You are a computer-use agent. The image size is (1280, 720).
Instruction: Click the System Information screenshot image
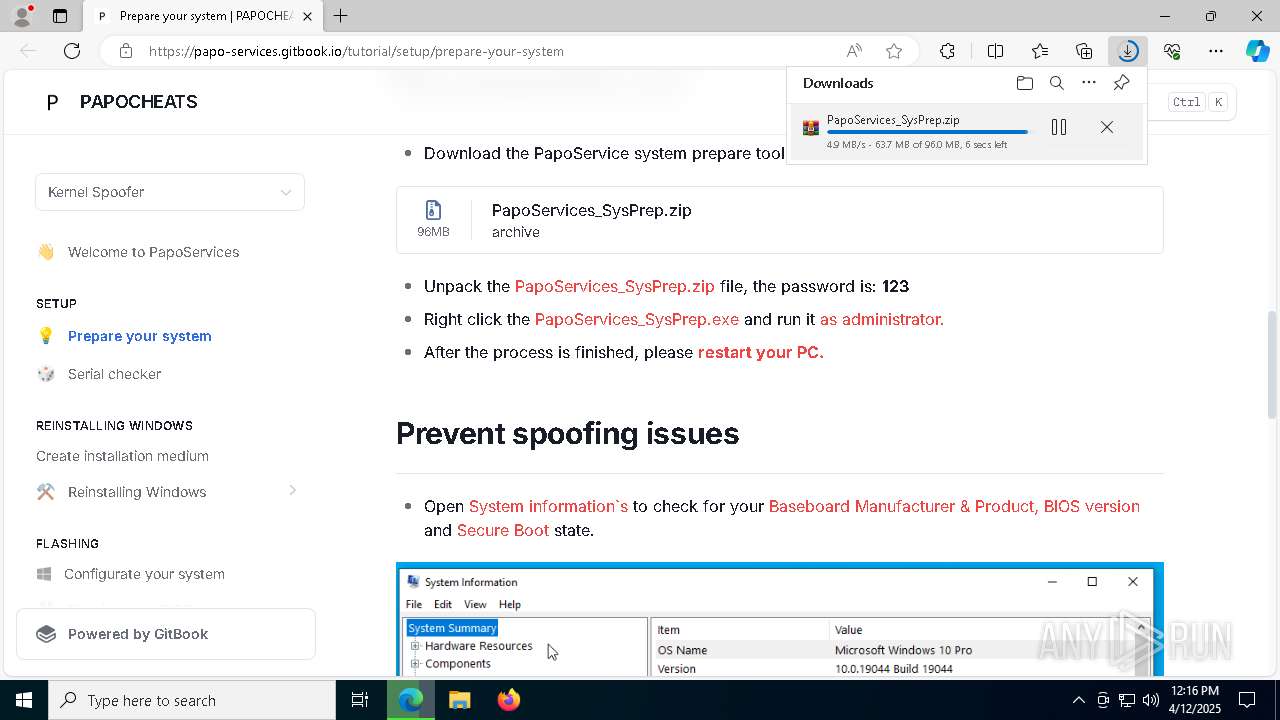coord(780,620)
